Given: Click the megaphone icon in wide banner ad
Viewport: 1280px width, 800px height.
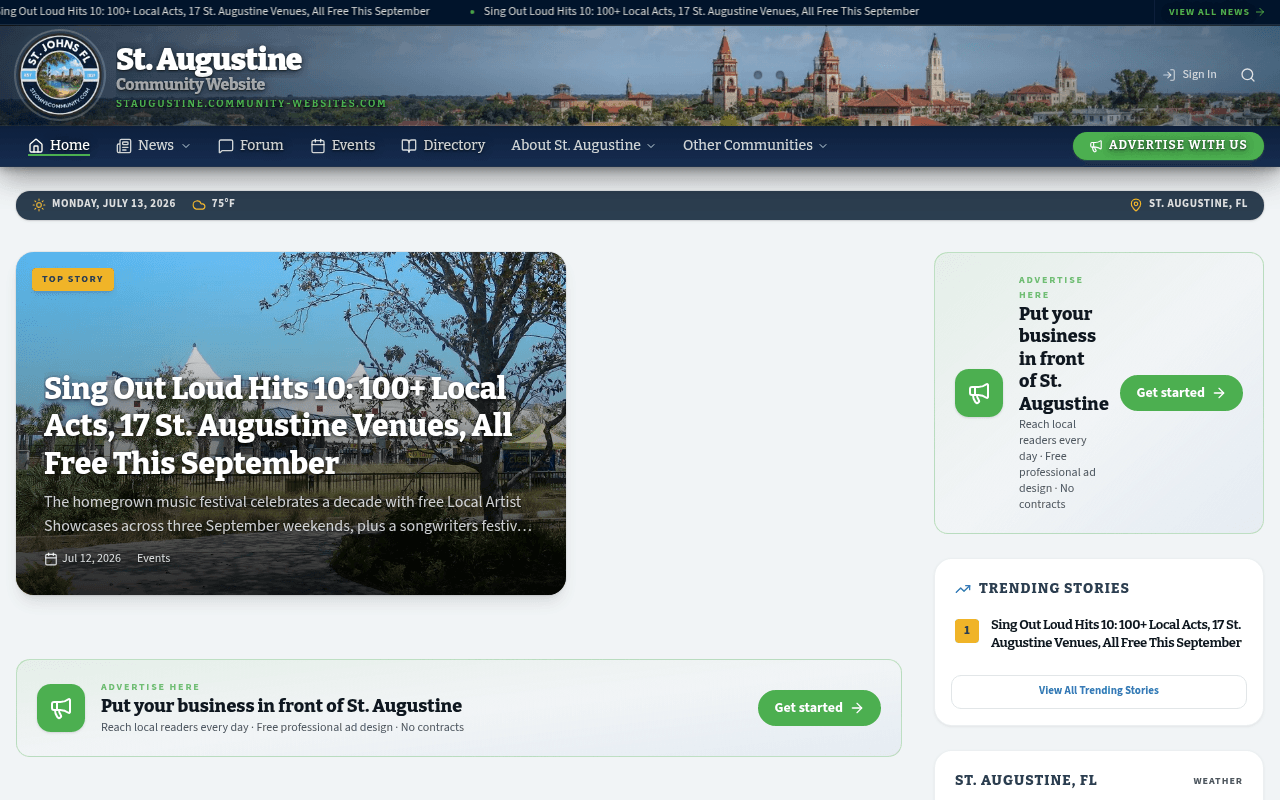Looking at the screenshot, I should point(61,708).
